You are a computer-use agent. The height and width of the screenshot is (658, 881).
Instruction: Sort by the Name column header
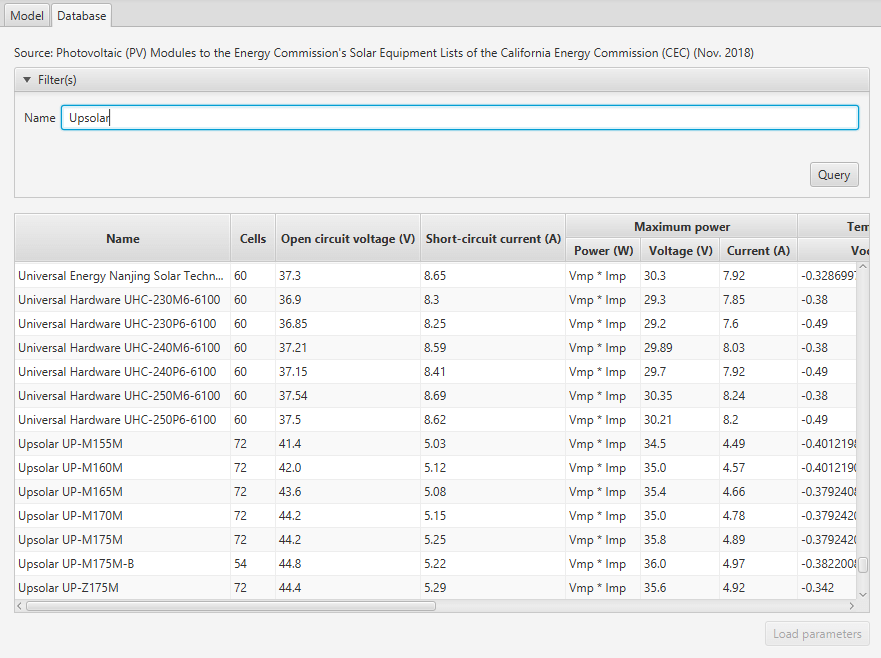[x=122, y=238]
